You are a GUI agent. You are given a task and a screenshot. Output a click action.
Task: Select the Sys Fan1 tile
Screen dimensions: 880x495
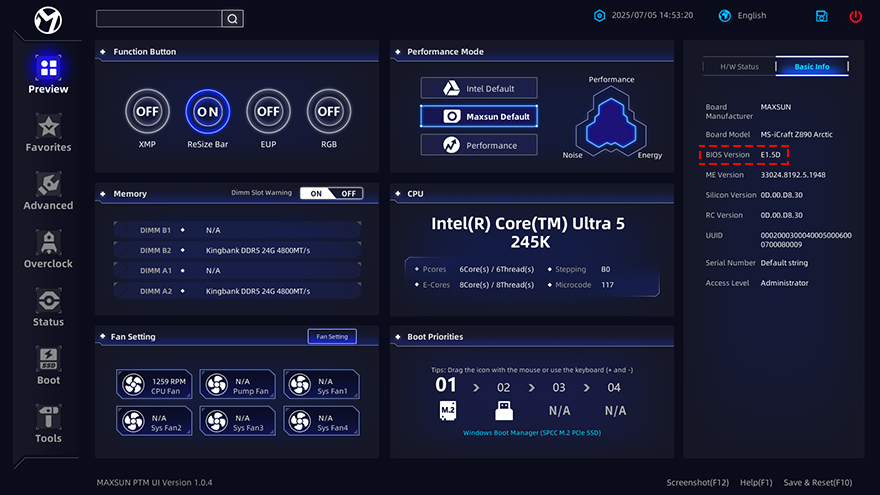[x=321, y=384]
